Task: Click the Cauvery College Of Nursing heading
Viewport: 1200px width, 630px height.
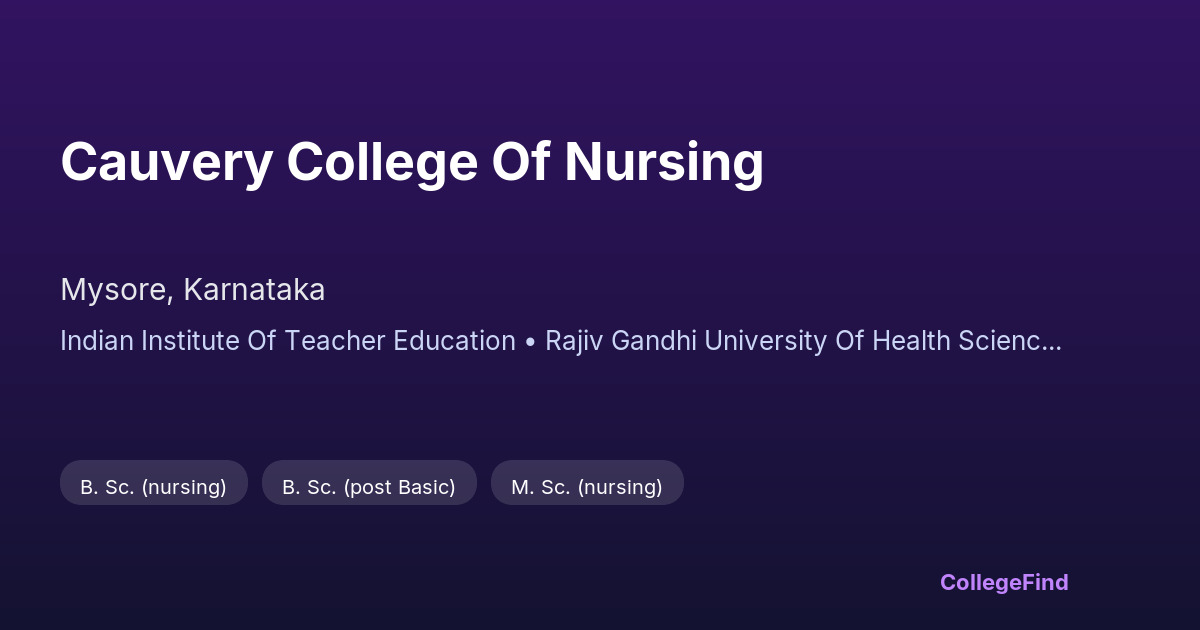Action: tap(412, 162)
